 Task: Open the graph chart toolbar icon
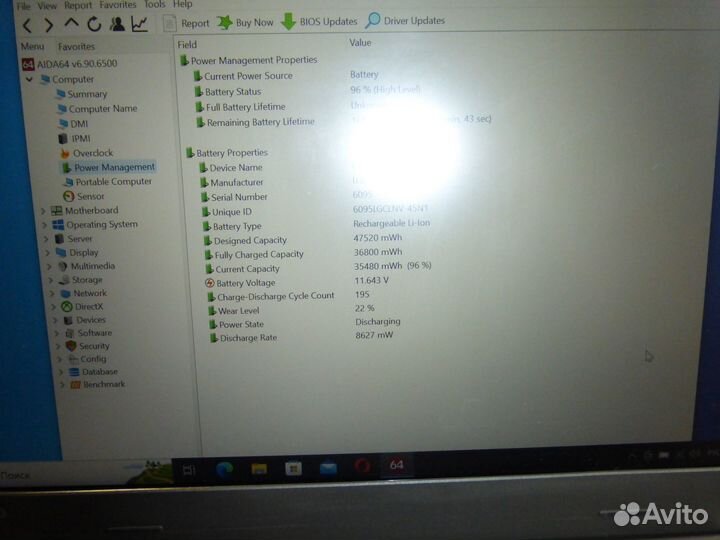click(x=140, y=23)
